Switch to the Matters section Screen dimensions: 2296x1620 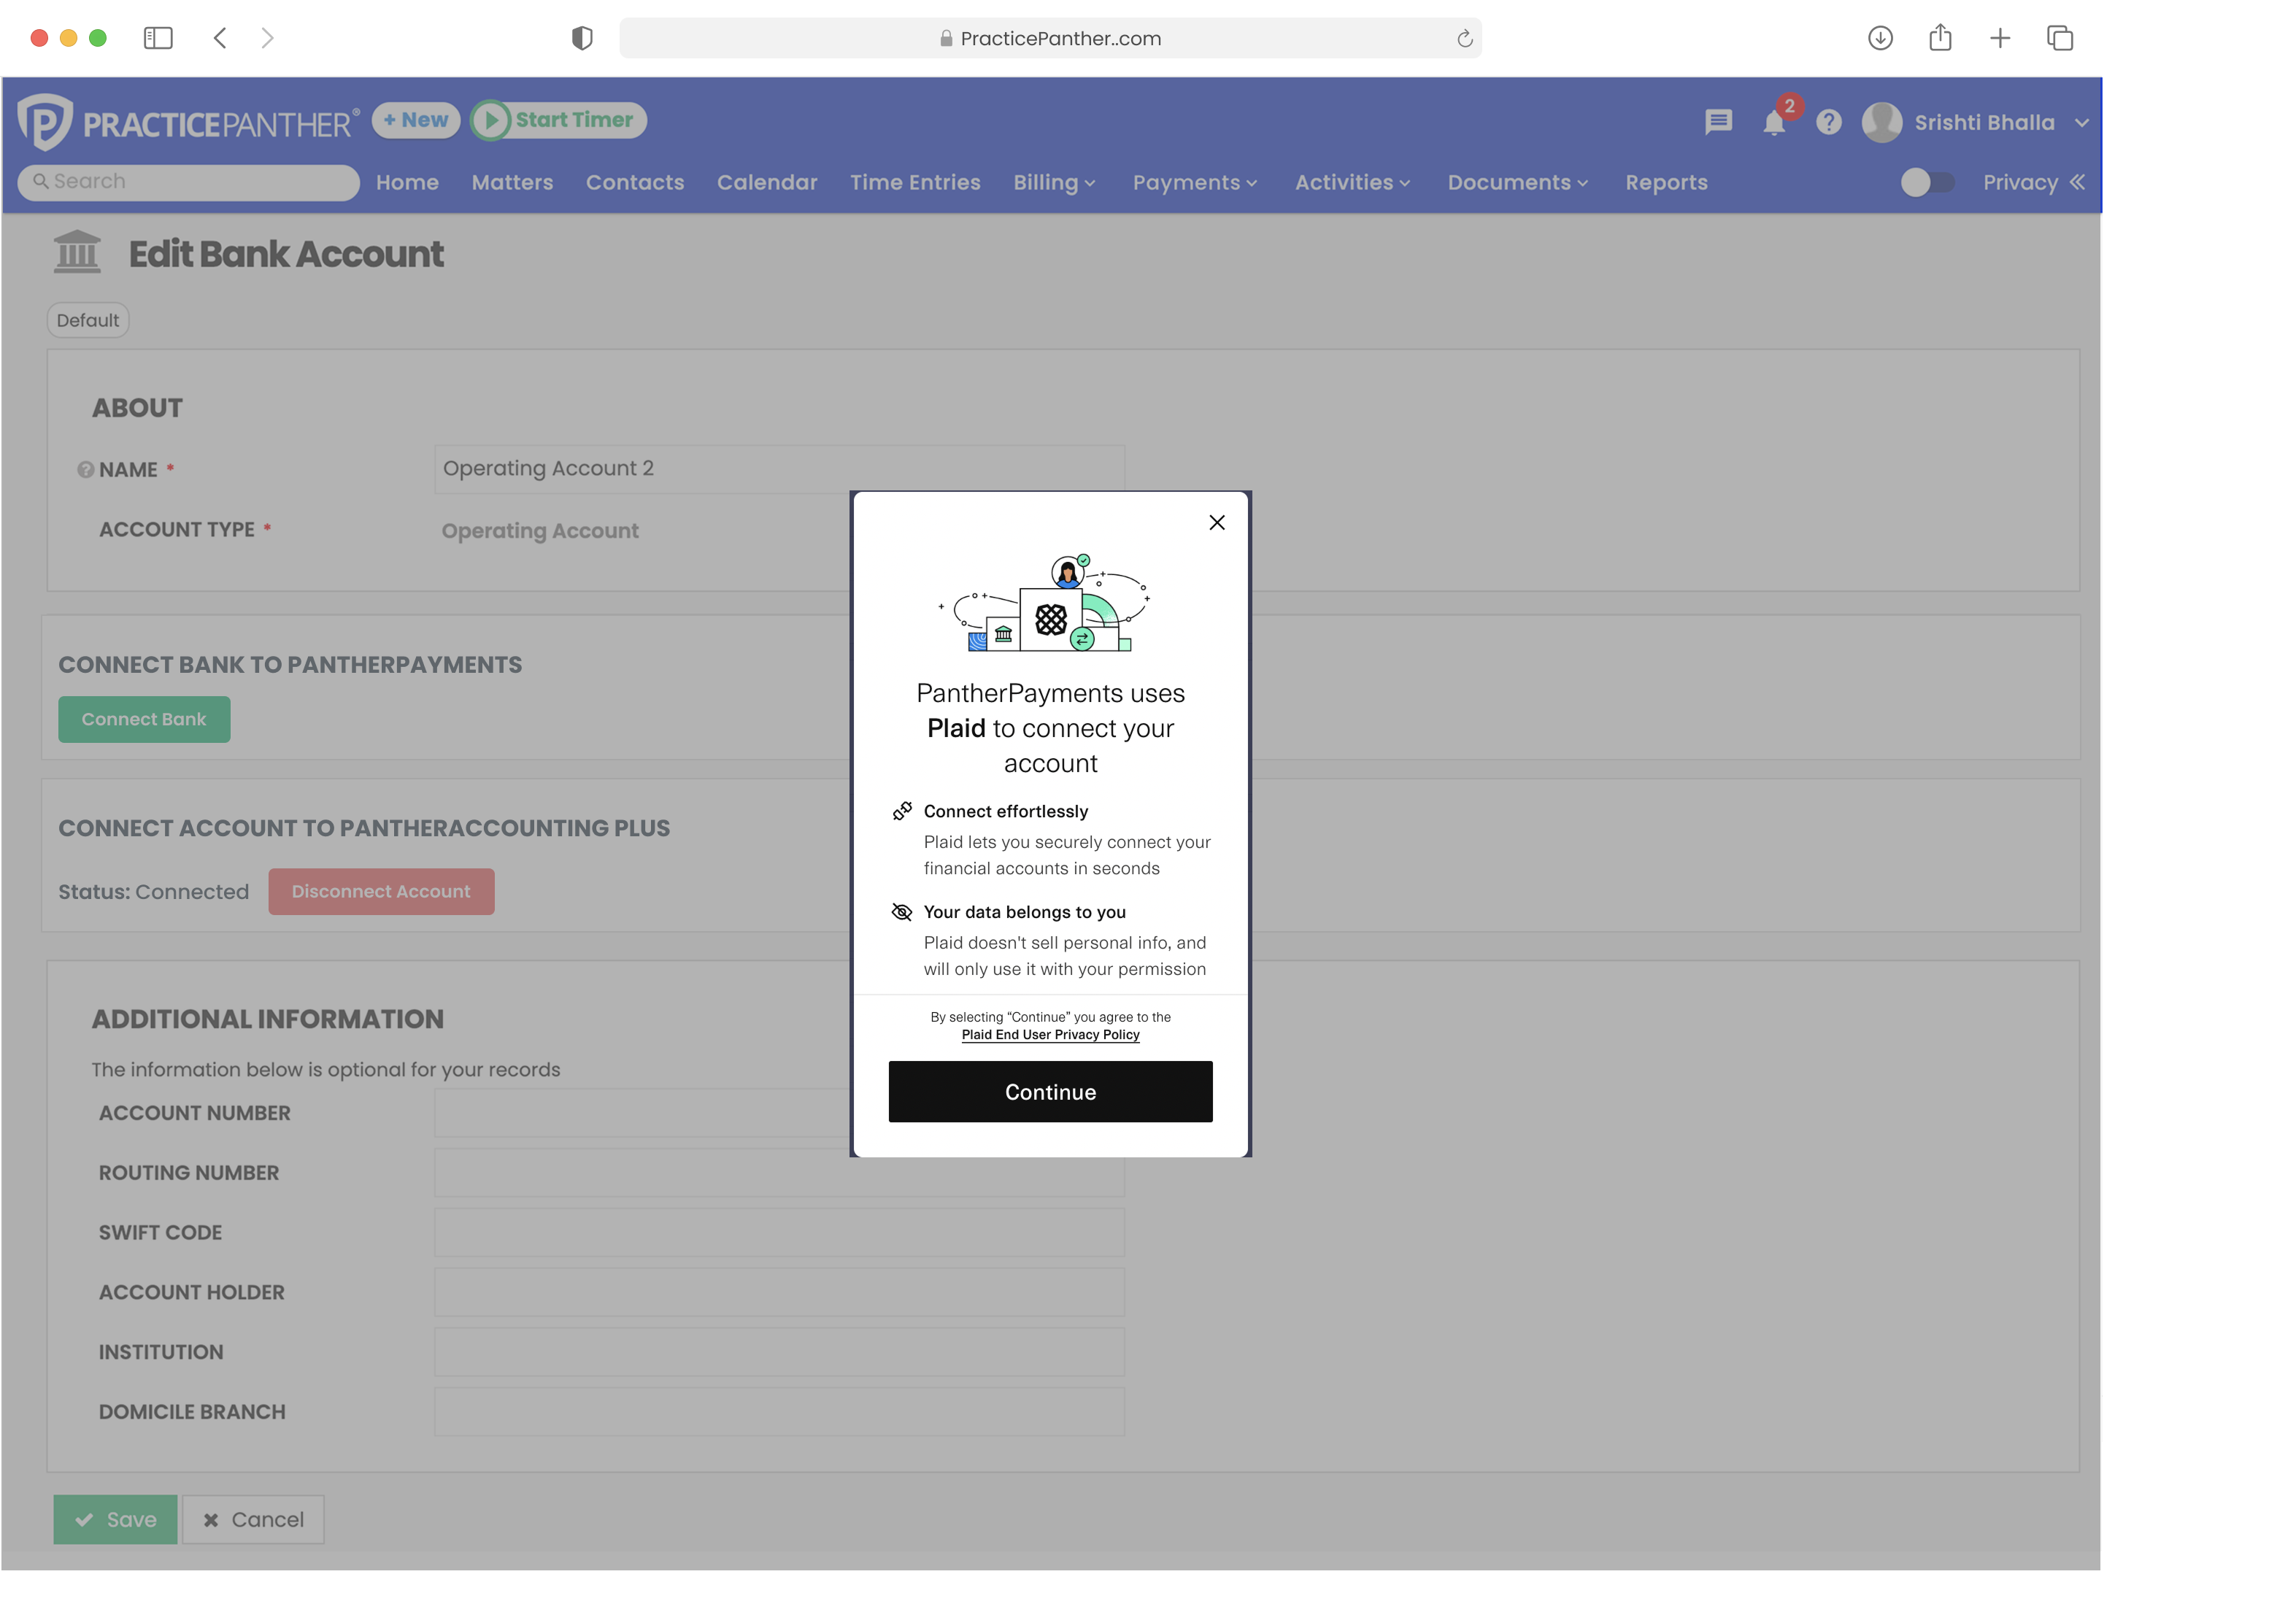click(x=512, y=183)
